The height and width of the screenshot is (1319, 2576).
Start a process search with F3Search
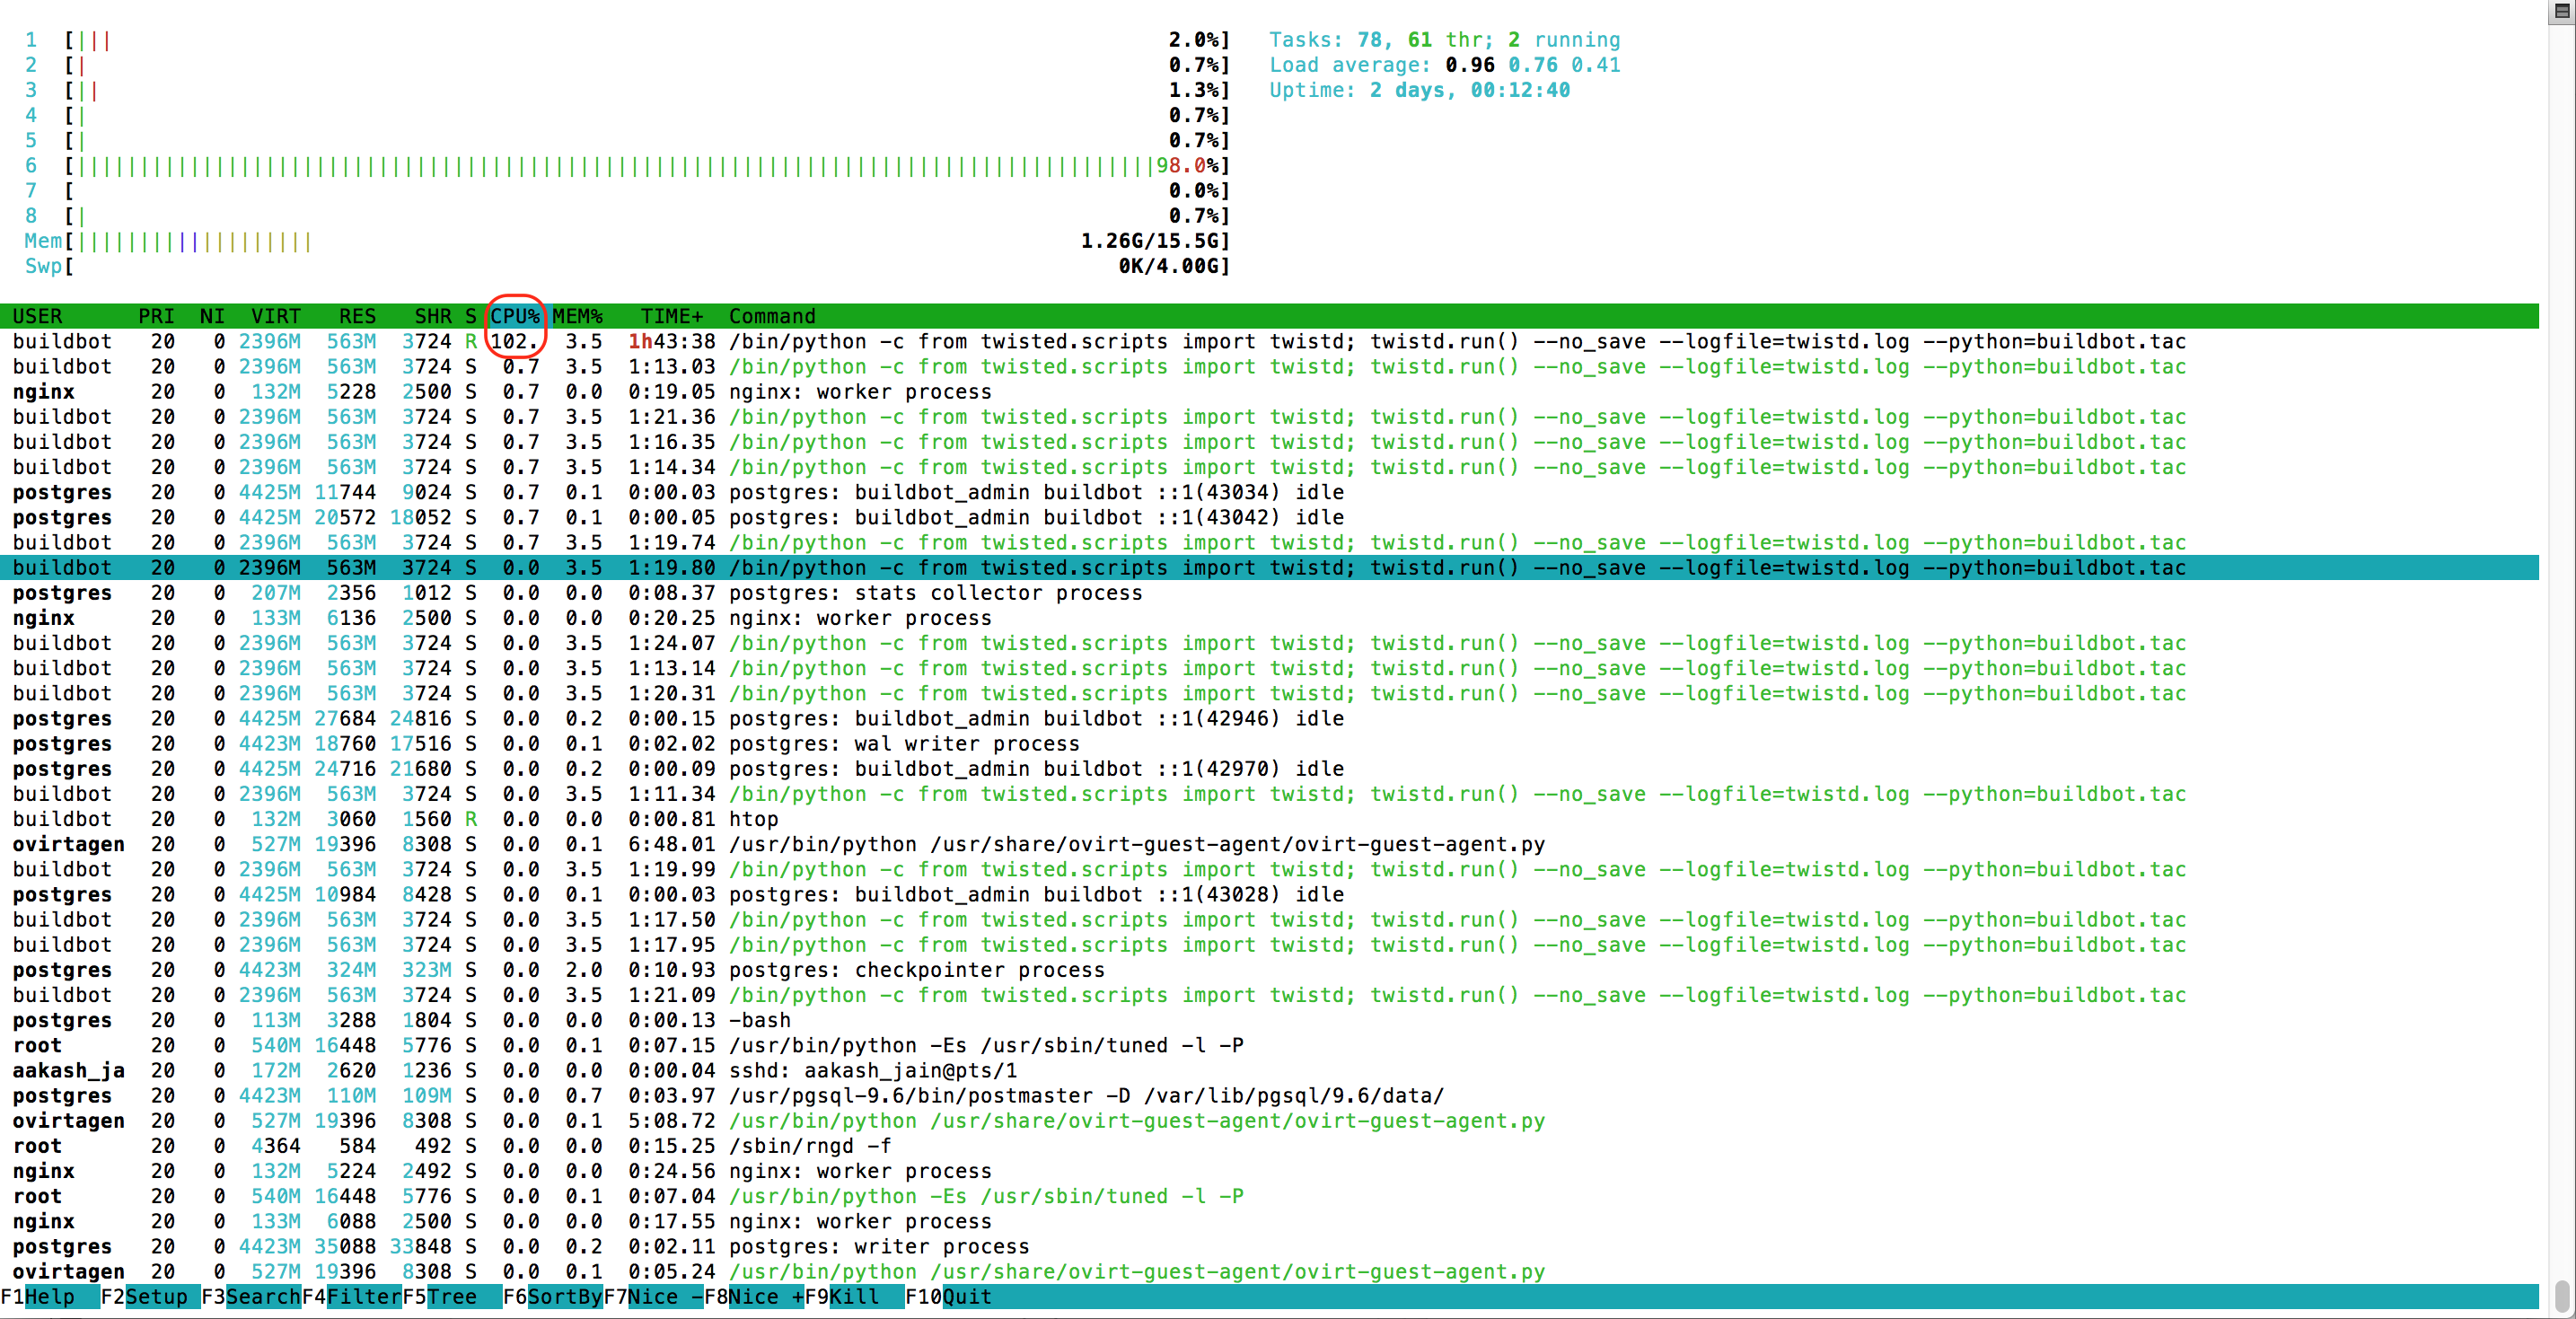pos(251,1297)
